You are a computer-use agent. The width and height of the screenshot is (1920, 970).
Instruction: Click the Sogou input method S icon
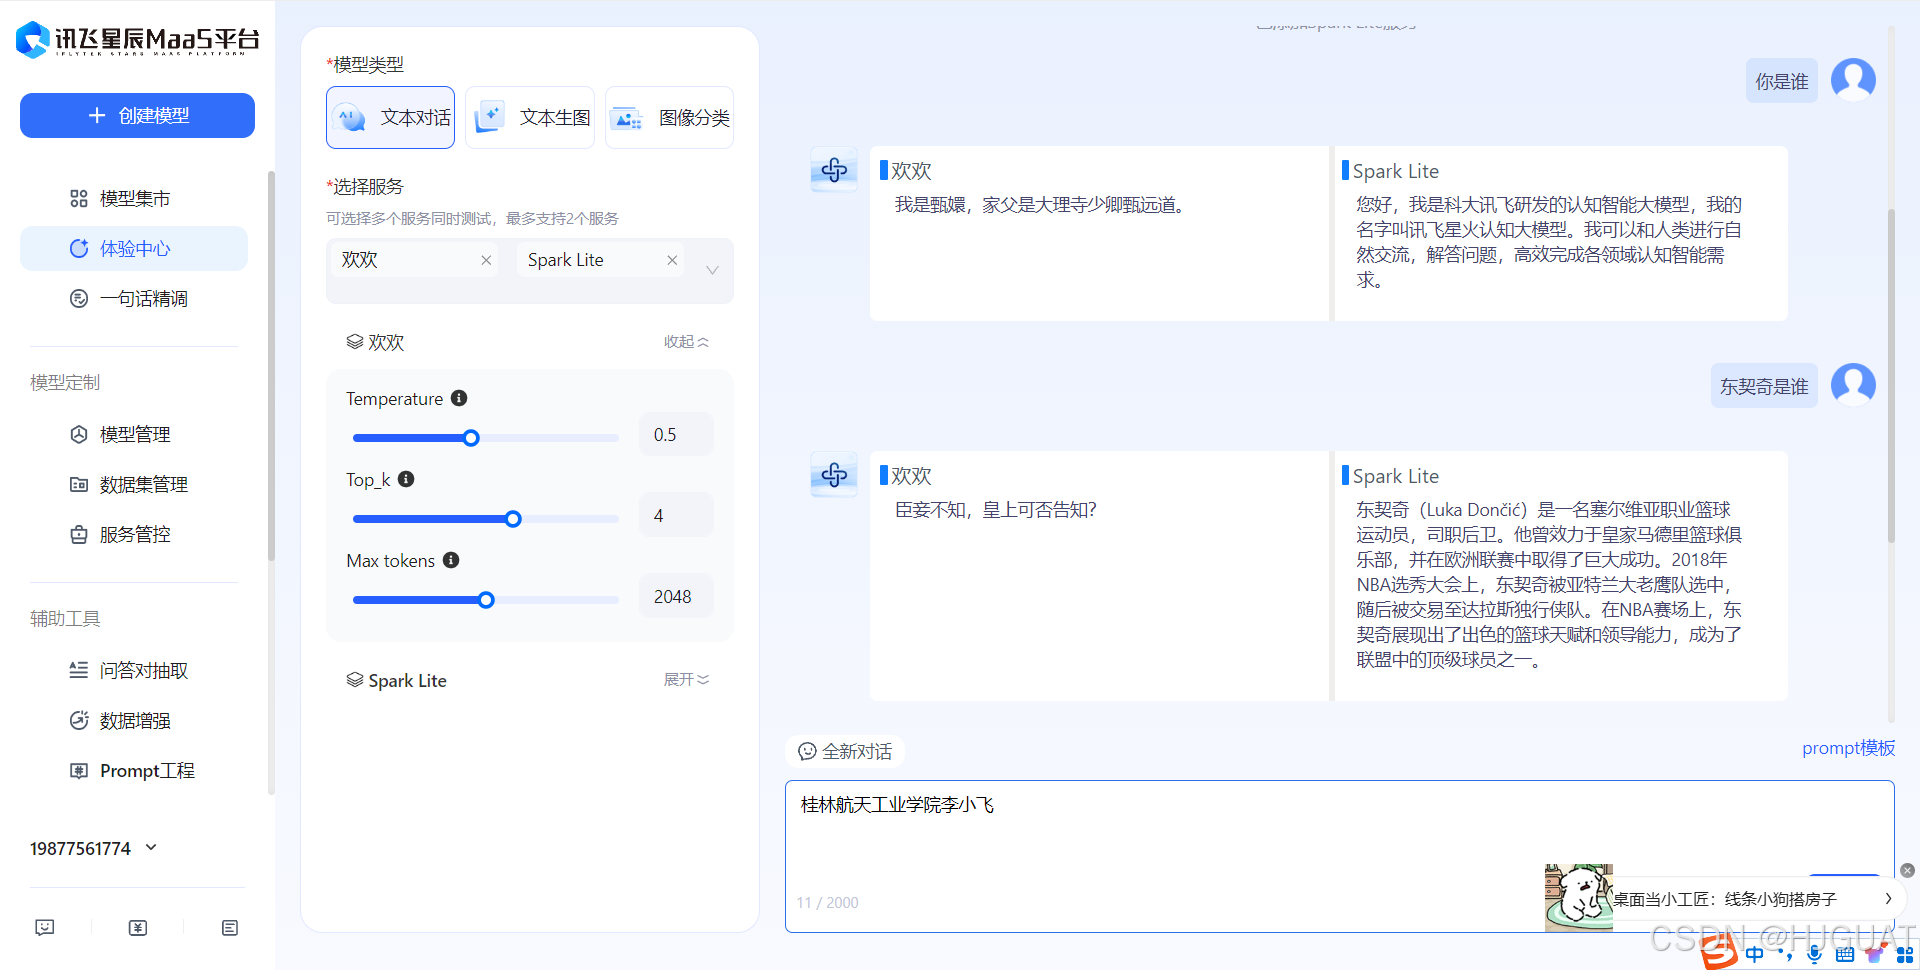(1719, 951)
